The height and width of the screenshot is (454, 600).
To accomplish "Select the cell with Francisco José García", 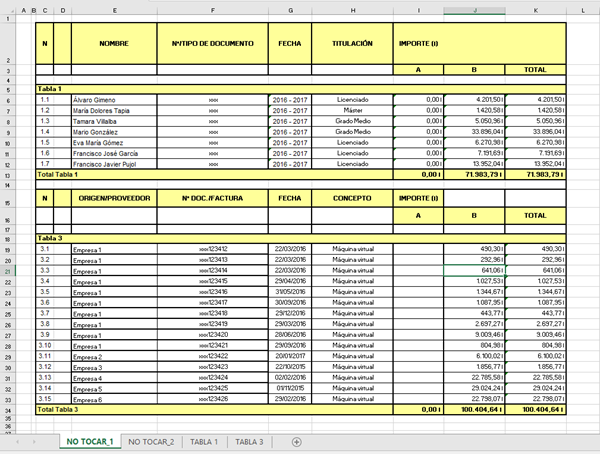I will pos(114,154).
